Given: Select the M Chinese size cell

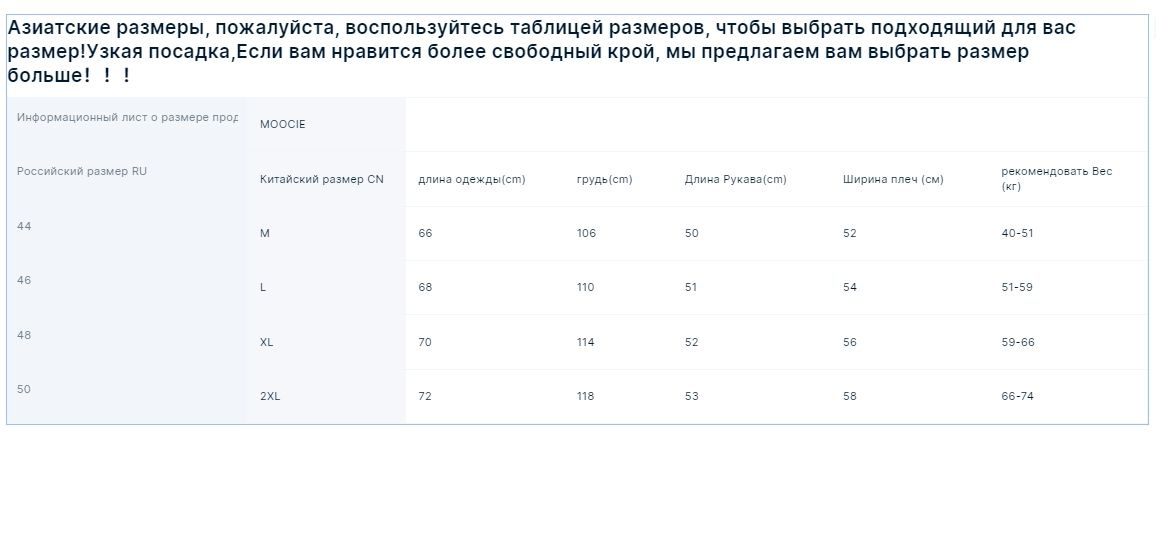Looking at the screenshot, I should 326,233.
